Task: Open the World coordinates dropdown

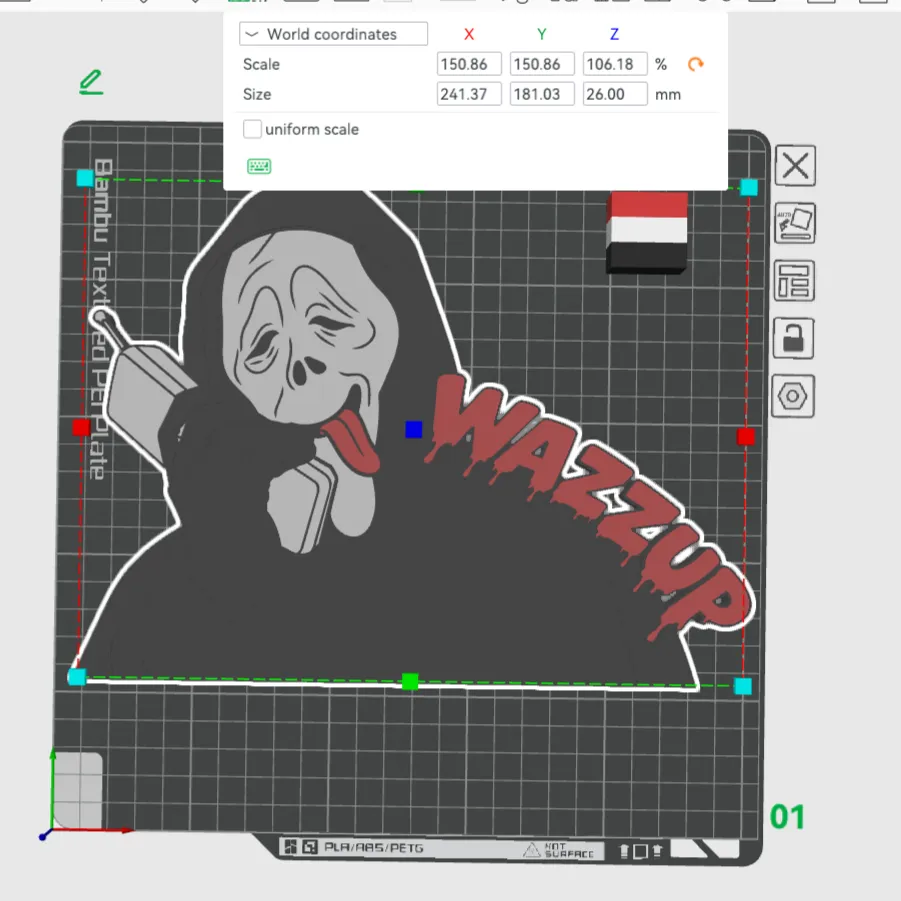Action: (333, 34)
